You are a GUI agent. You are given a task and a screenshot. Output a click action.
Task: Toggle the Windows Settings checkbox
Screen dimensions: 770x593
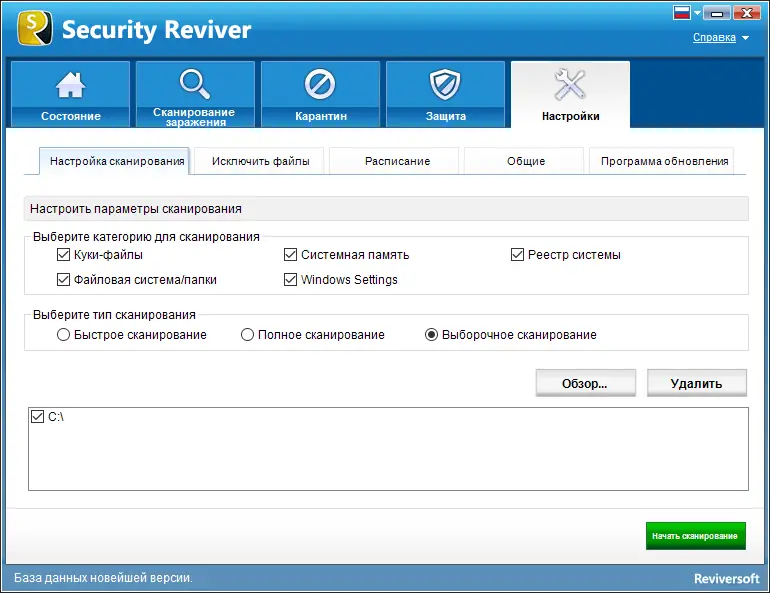coord(291,279)
